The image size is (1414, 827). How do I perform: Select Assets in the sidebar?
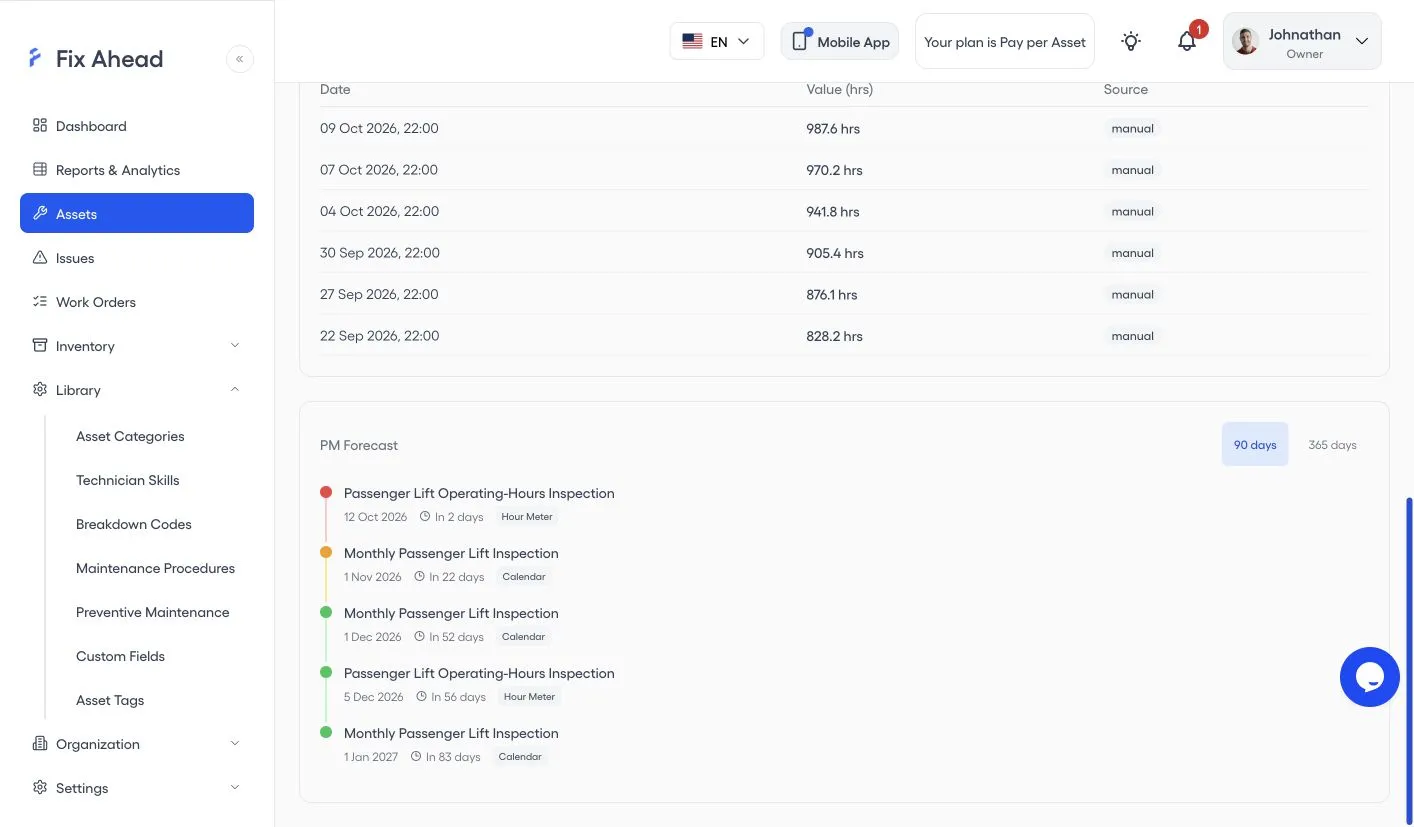click(137, 213)
